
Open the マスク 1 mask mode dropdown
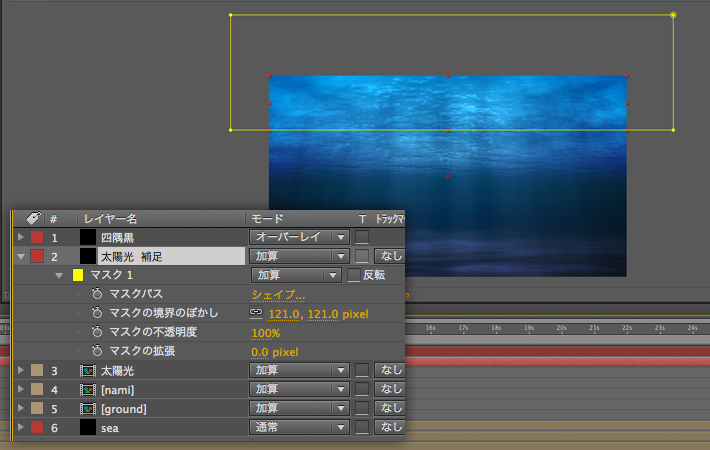click(x=298, y=275)
